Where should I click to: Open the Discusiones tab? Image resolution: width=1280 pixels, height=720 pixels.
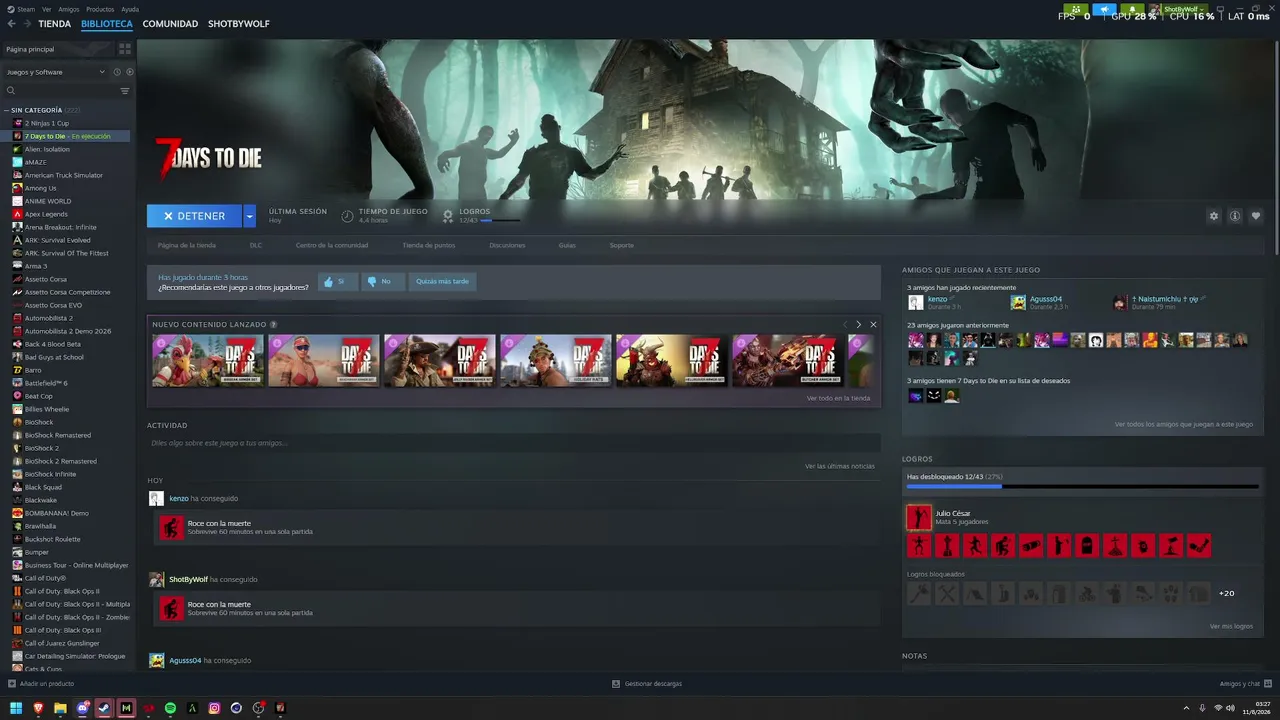click(x=507, y=245)
